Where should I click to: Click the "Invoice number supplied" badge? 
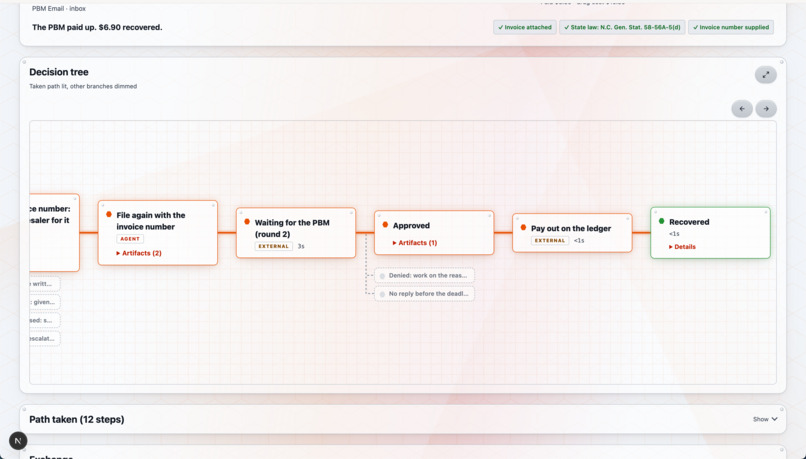(731, 27)
